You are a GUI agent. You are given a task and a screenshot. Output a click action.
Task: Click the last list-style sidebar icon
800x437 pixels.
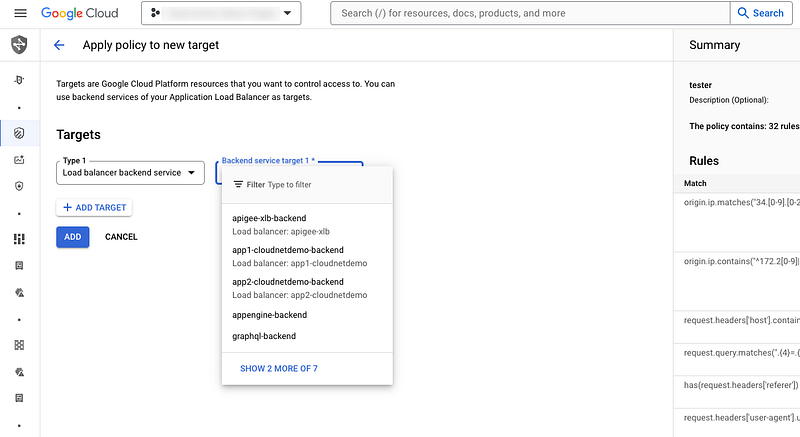[x=19, y=398]
